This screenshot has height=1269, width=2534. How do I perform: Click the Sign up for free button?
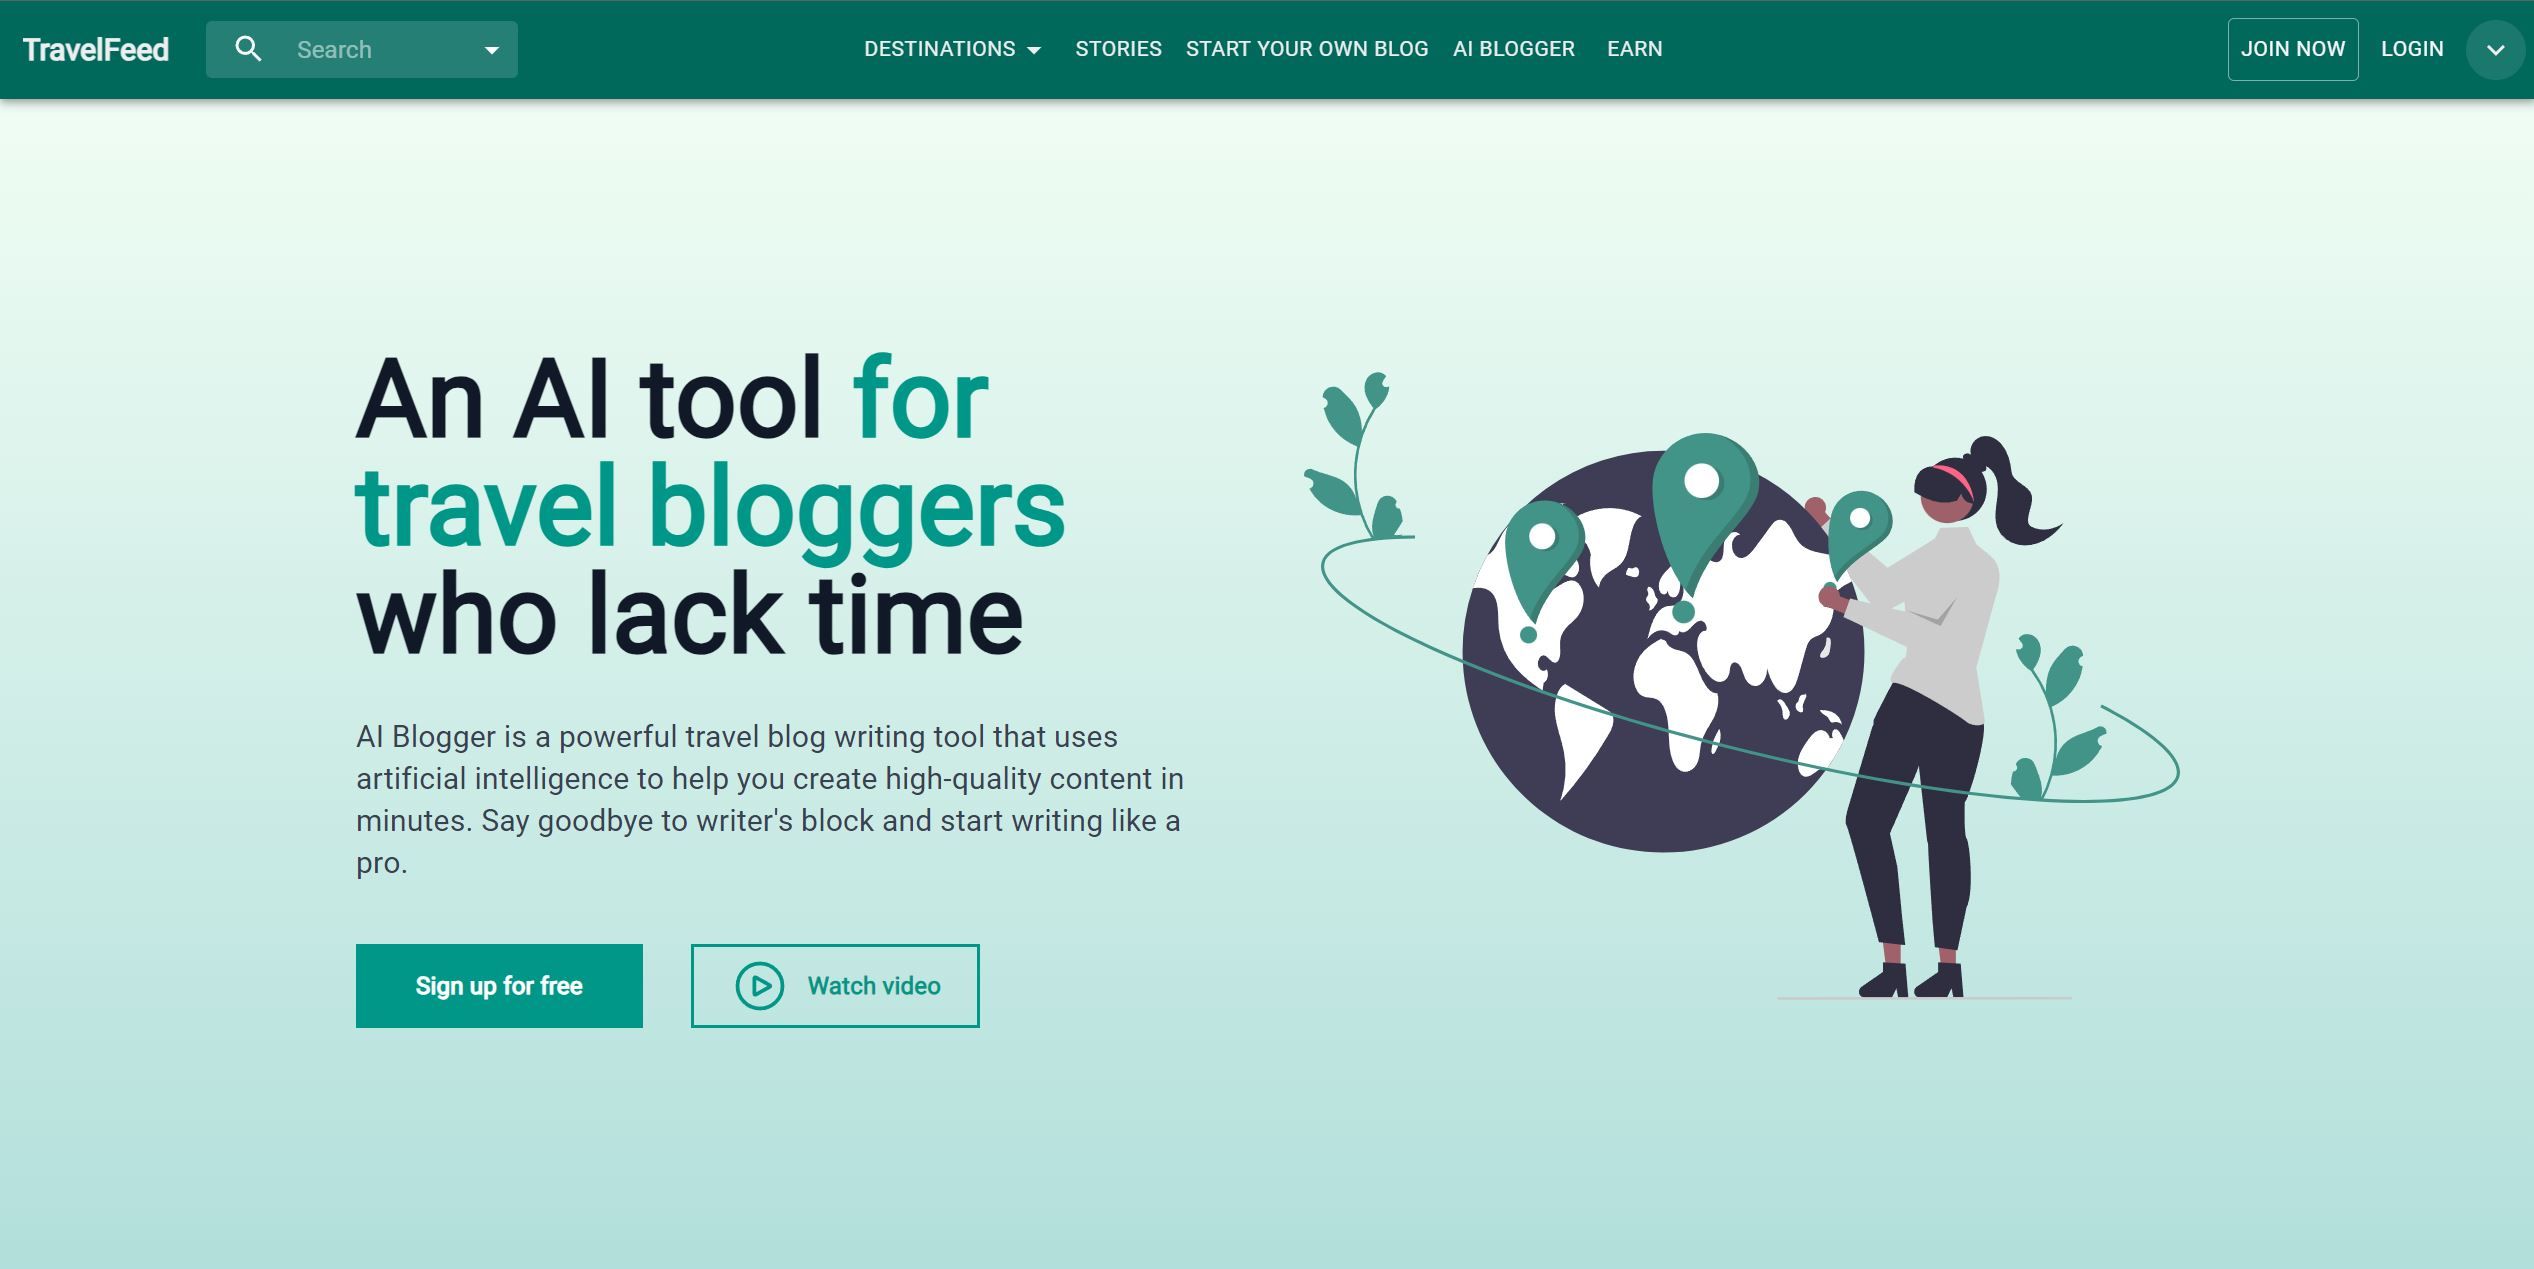498,984
